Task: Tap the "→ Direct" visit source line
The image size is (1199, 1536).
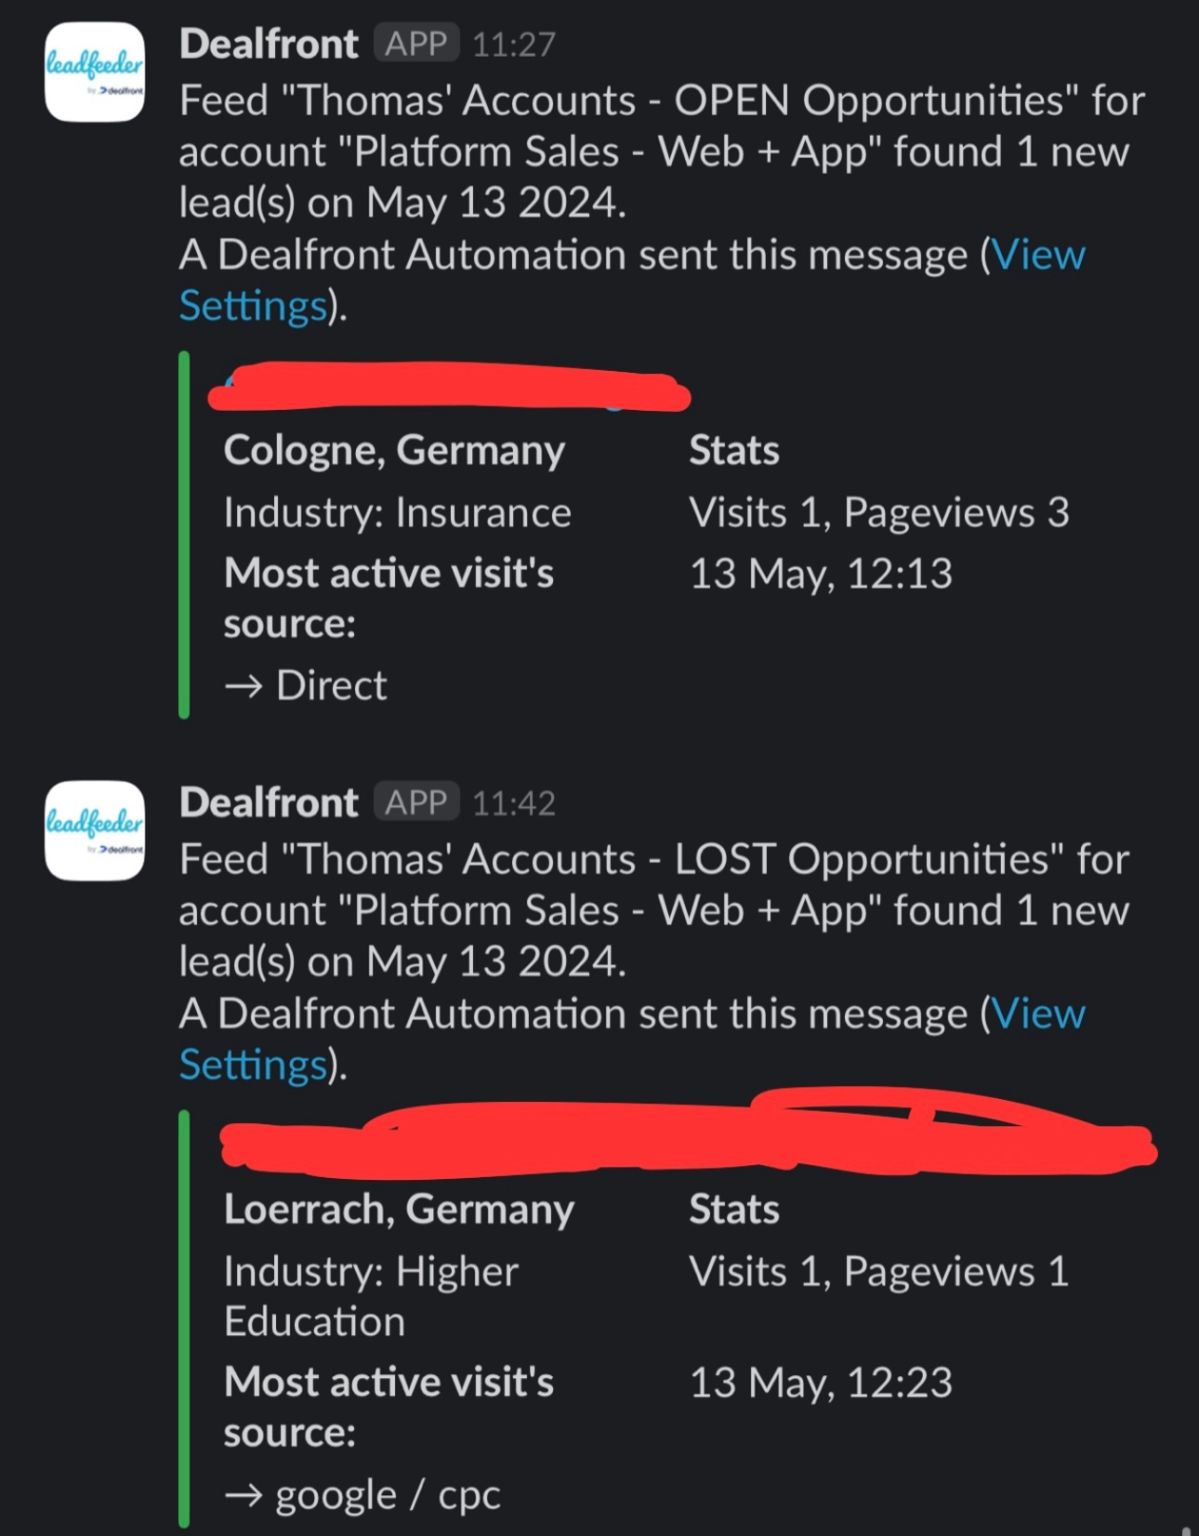Action: [305, 685]
